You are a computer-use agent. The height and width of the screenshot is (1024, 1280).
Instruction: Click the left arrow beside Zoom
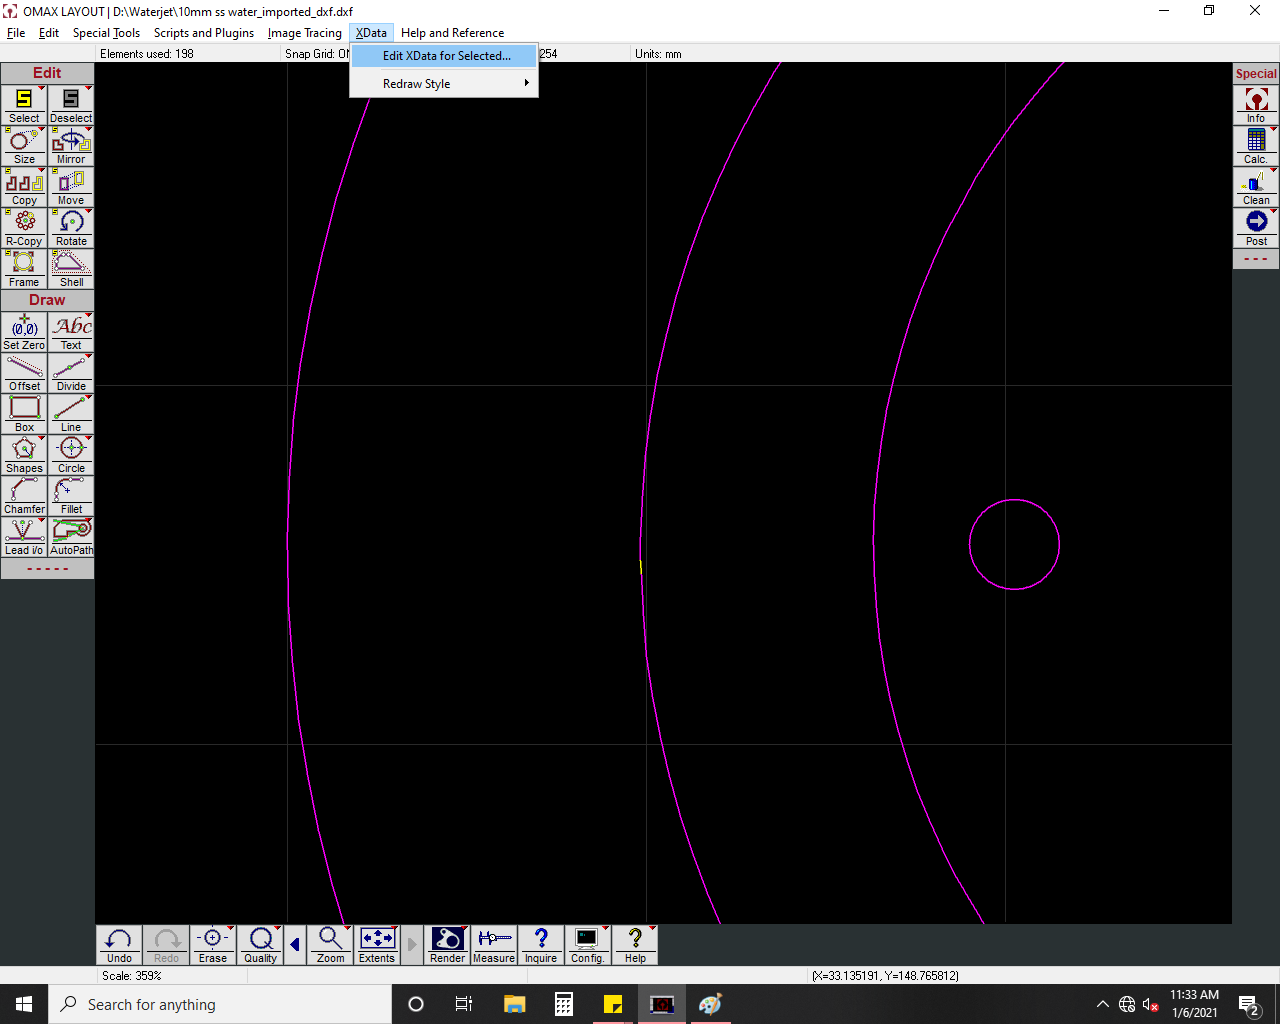coord(295,945)
